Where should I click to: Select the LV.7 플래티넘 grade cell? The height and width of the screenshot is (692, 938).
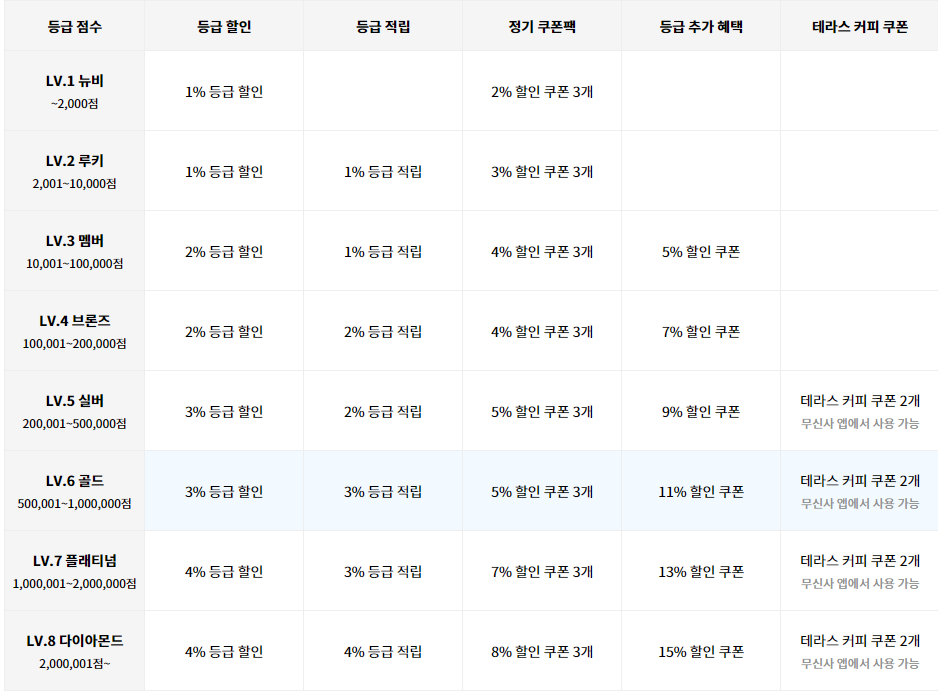(x=74, y=571)
